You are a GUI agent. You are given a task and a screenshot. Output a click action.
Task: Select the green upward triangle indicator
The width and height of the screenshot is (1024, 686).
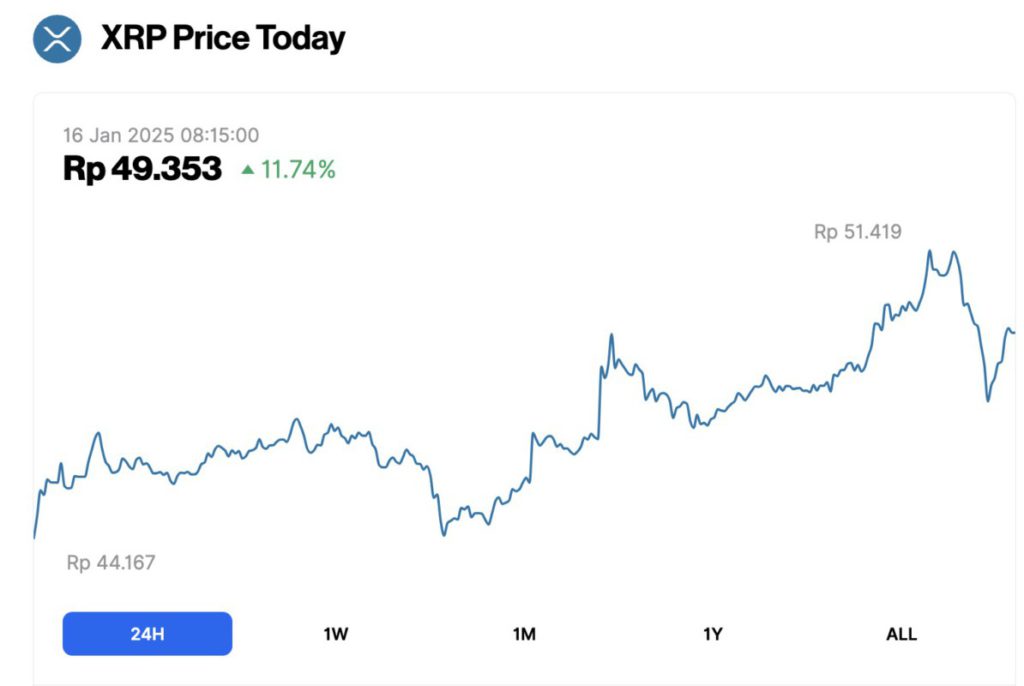click(250, 170)
